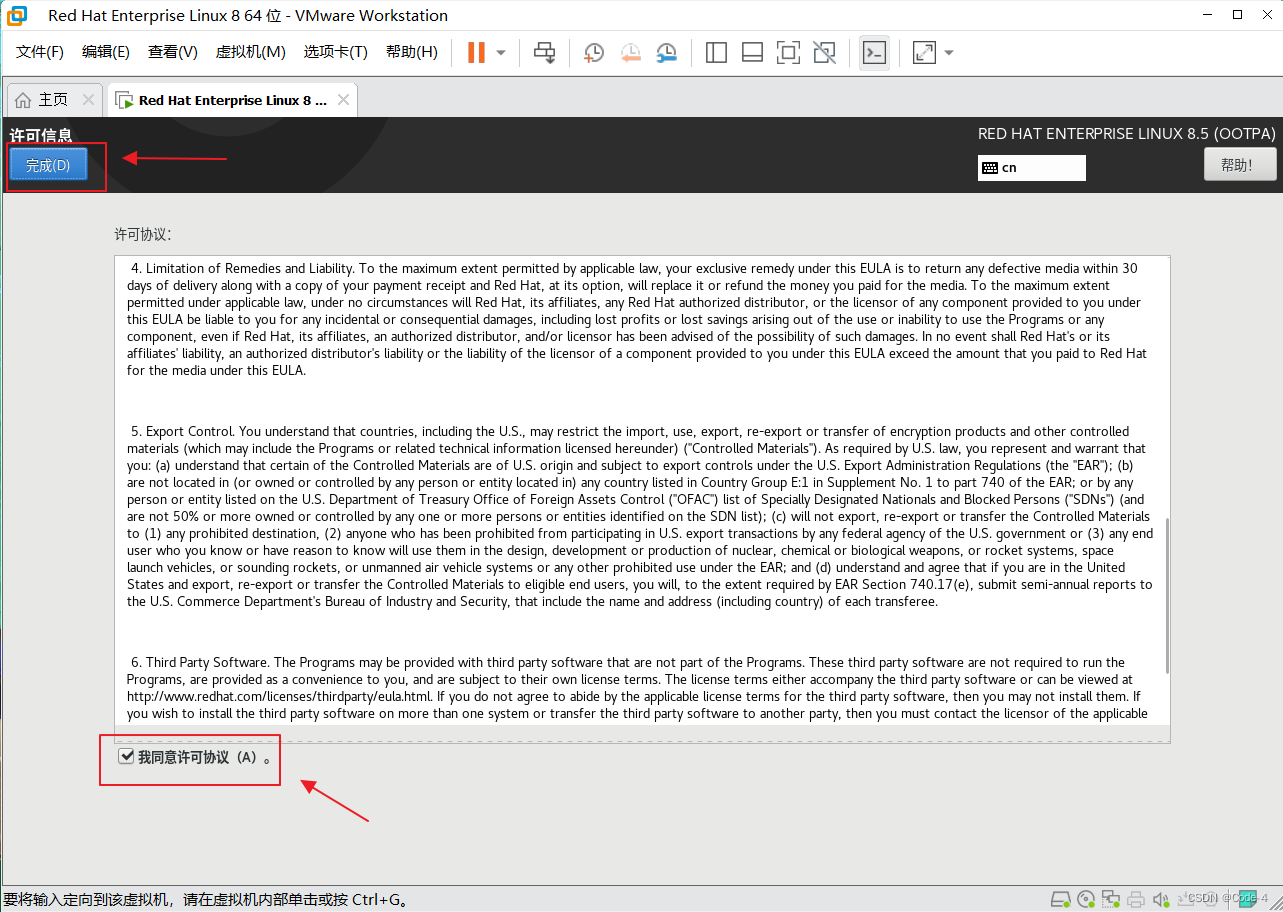Click the CD/DVD drive status icon

1086,898
